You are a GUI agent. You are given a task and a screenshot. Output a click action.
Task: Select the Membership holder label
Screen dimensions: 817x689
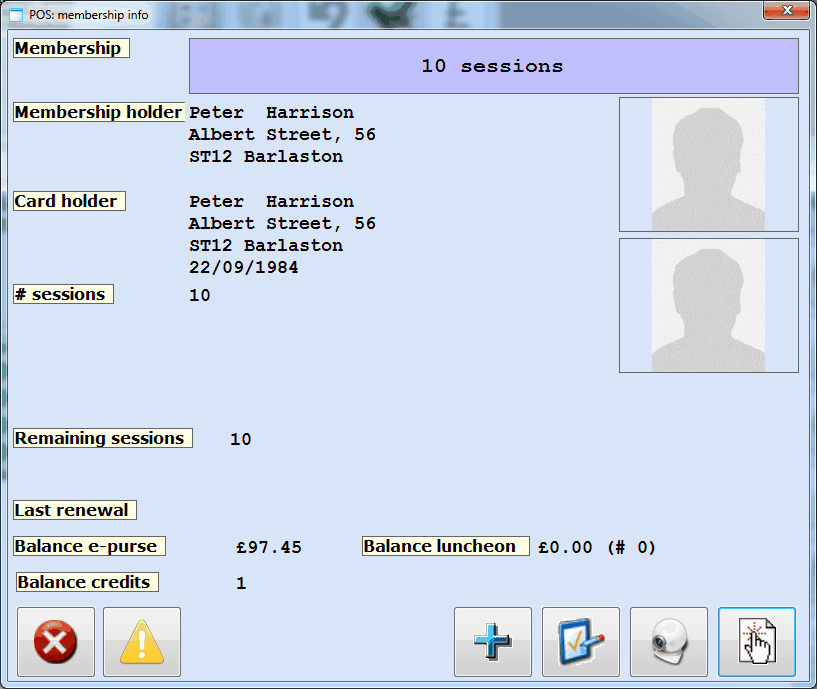coord(98,112)
